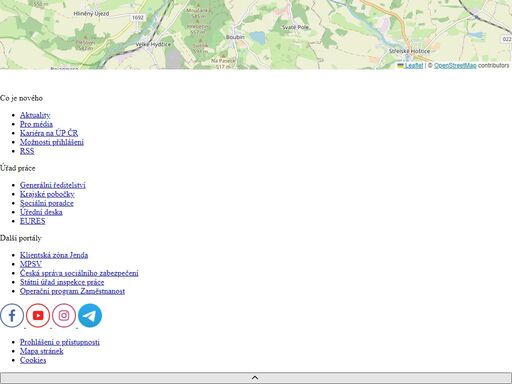
Task: Open the Úřední deska link
Action: tap(41, 212)
